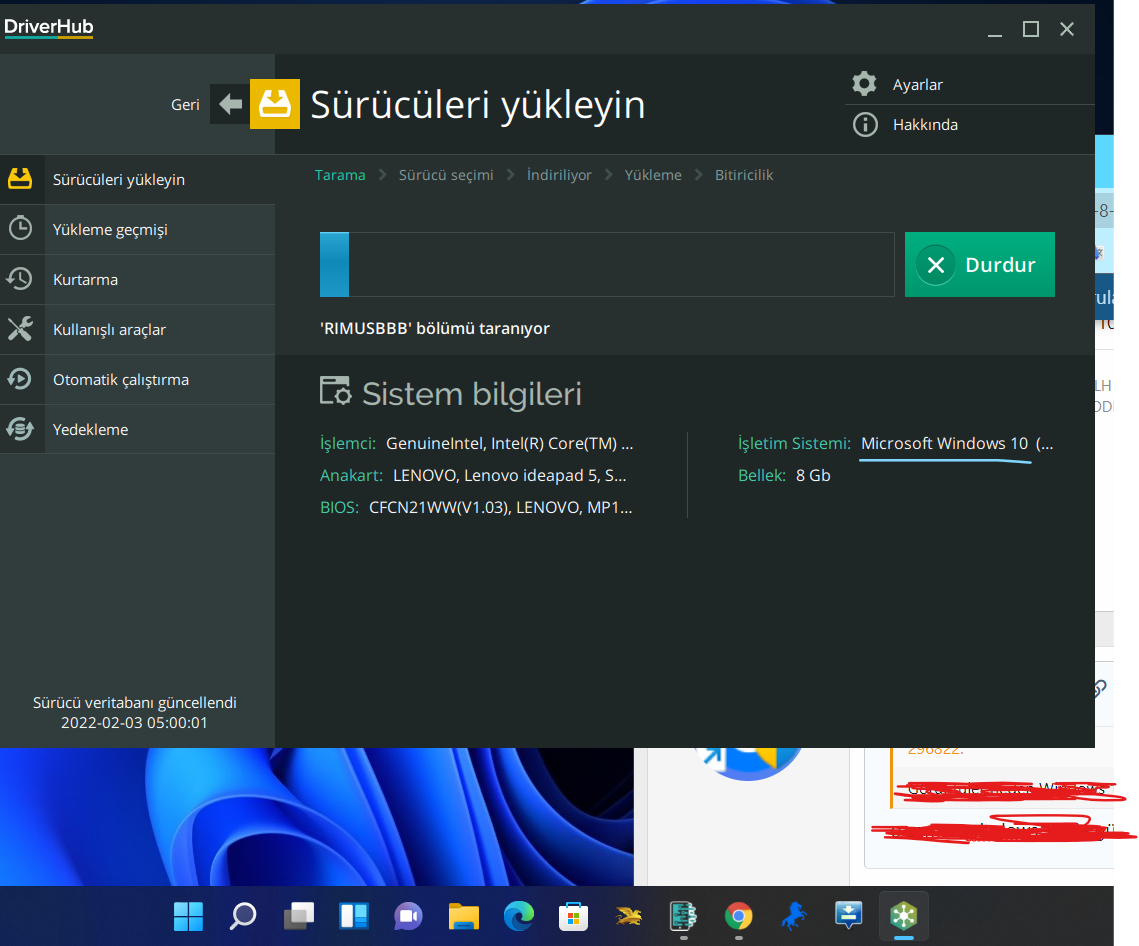Click the Ayarlar link
Screen dimensions: 1139x946
tap(917, 84)
